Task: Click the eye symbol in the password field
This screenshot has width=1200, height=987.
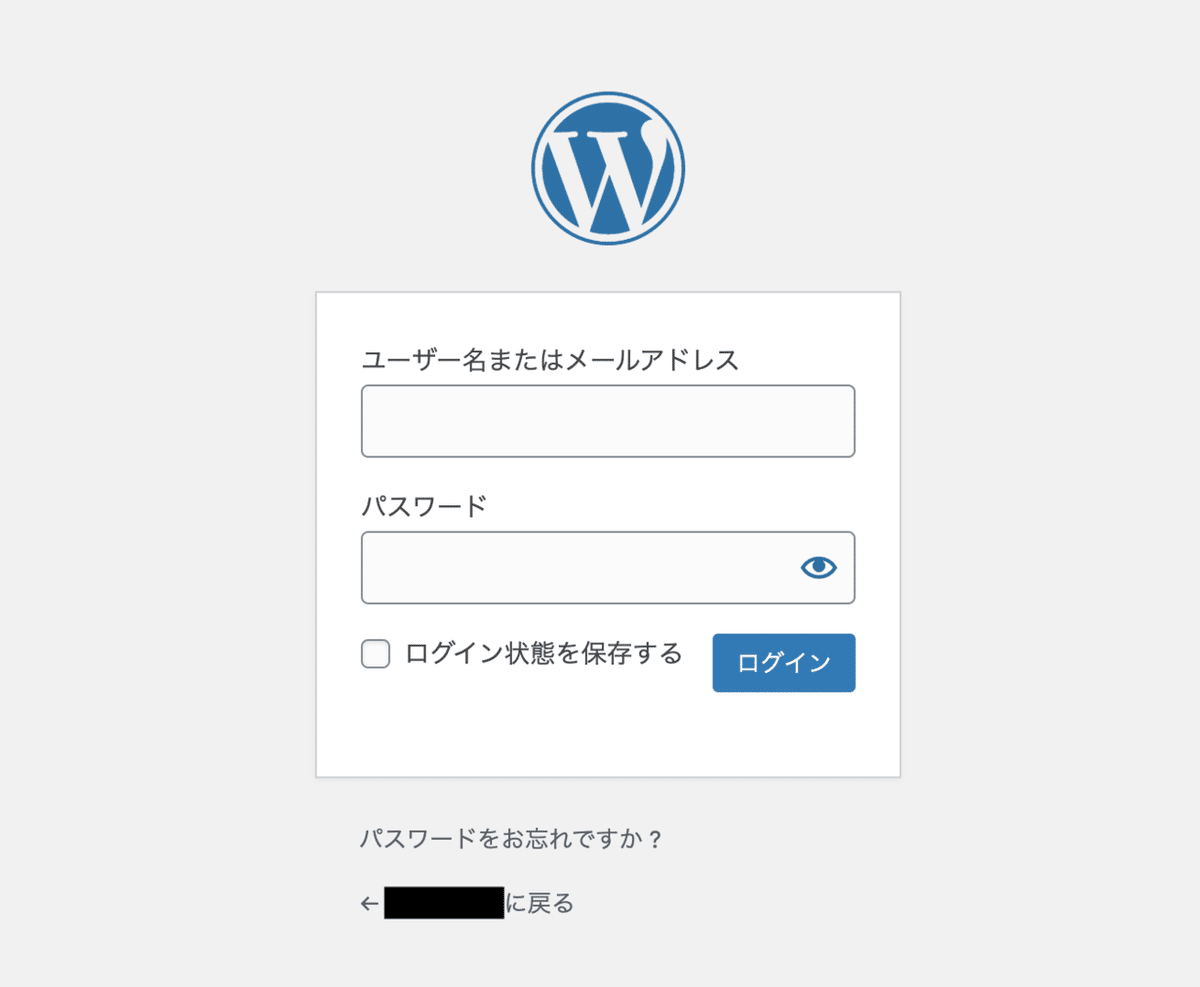Action: (x=818, y=567)
